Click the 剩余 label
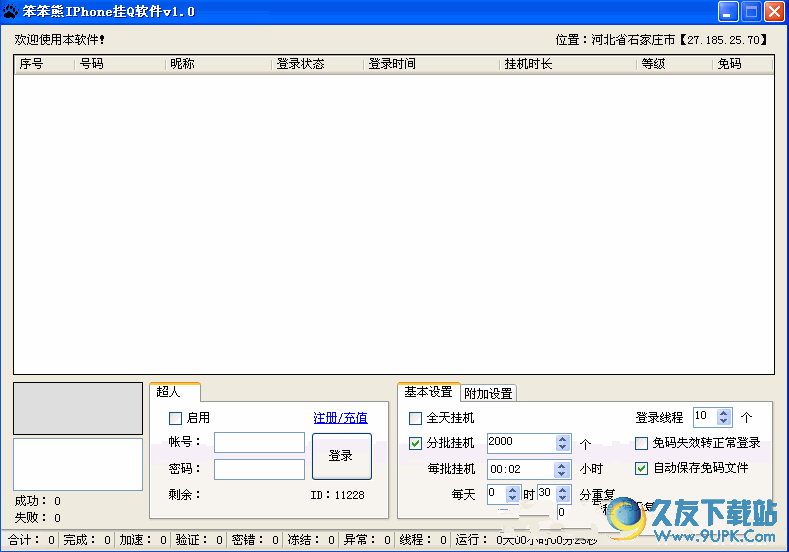This screenshot has width=789, height=552. [184, 495]
